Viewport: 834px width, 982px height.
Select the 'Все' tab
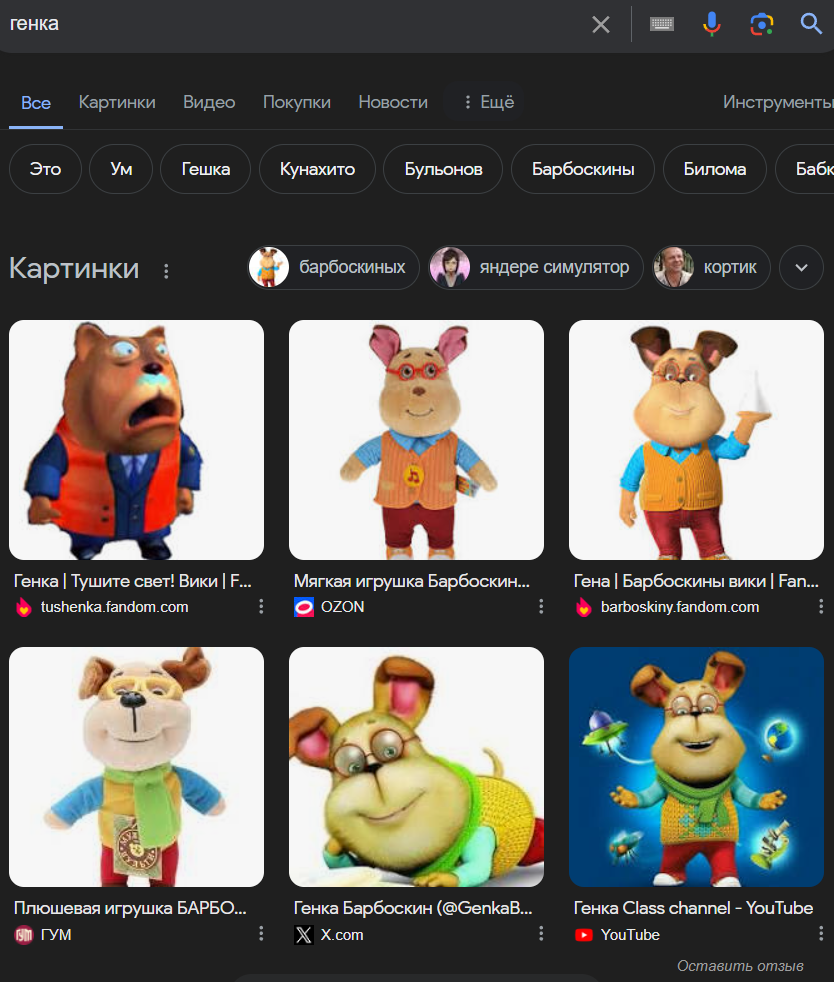(36, 103)
